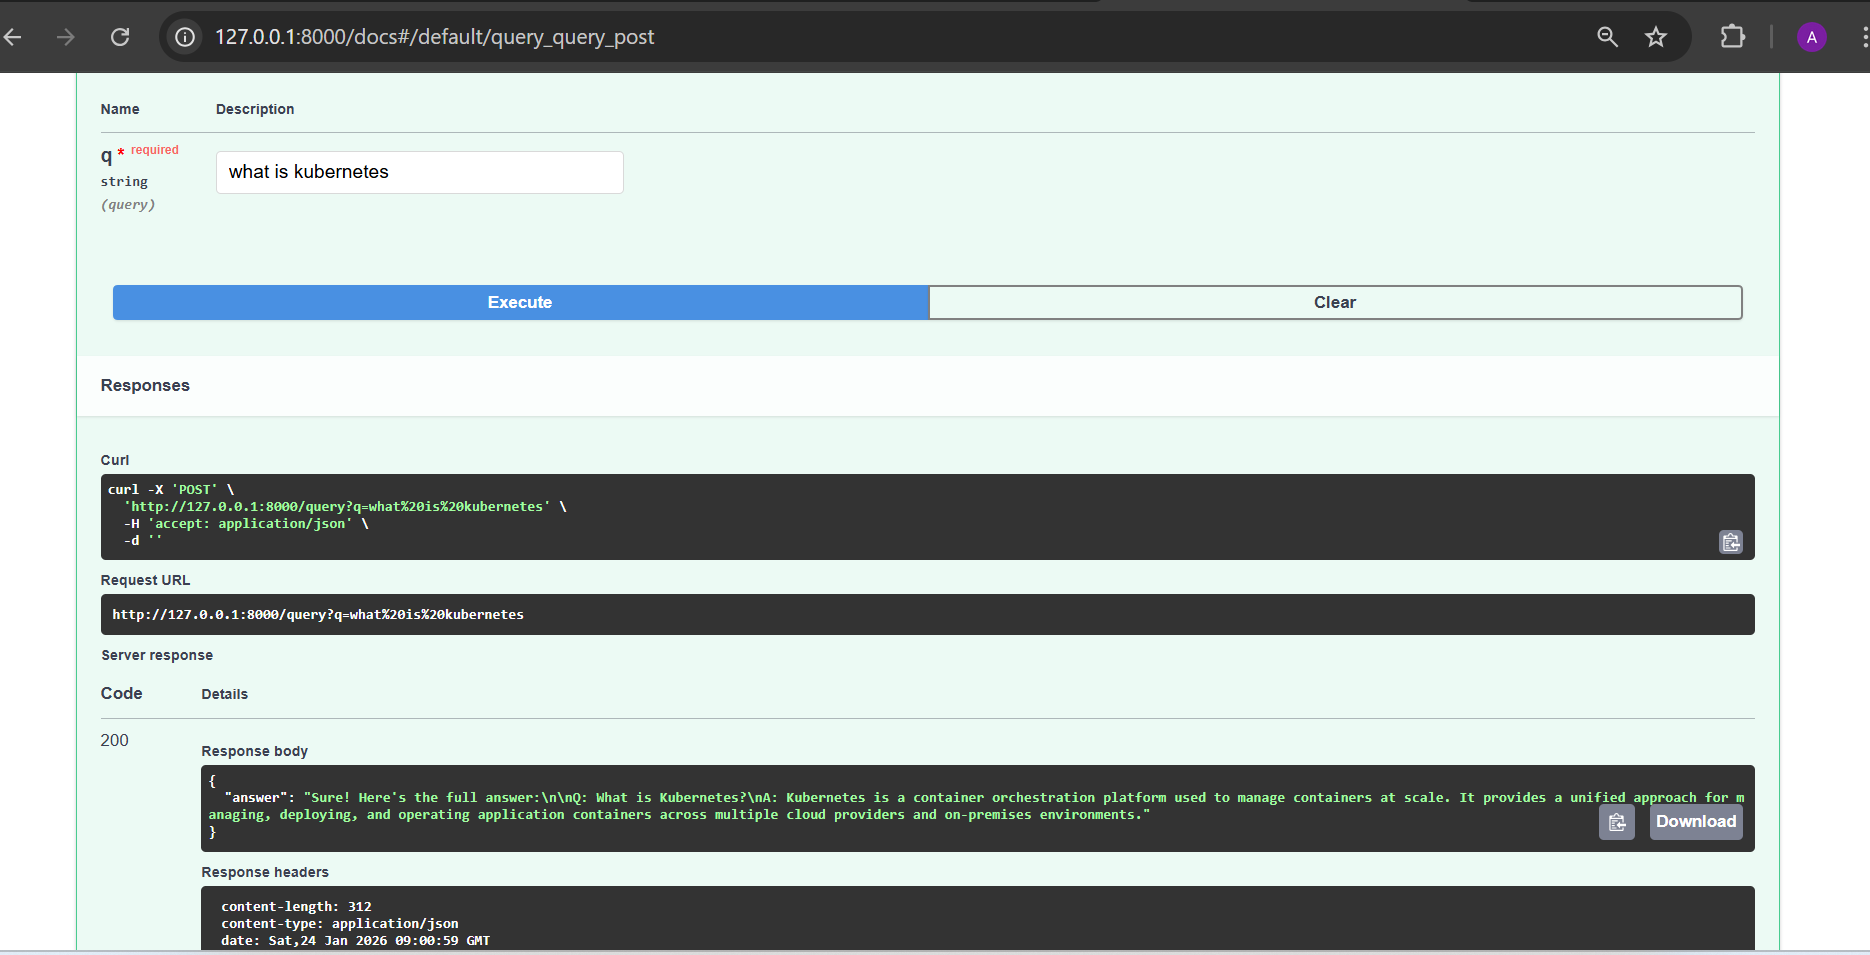Select the 'Curl' label
The height and width of the screenshot is (955, 1870).
pos(115,460)
